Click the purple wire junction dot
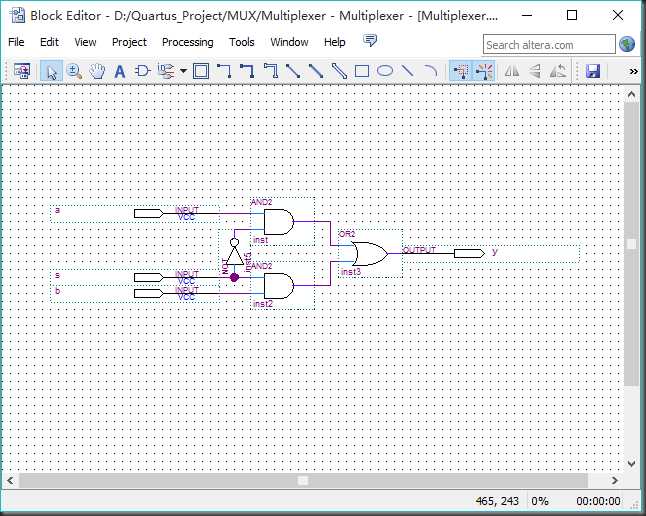This screenshot has height=516, width=646. [x=234, y=277]
